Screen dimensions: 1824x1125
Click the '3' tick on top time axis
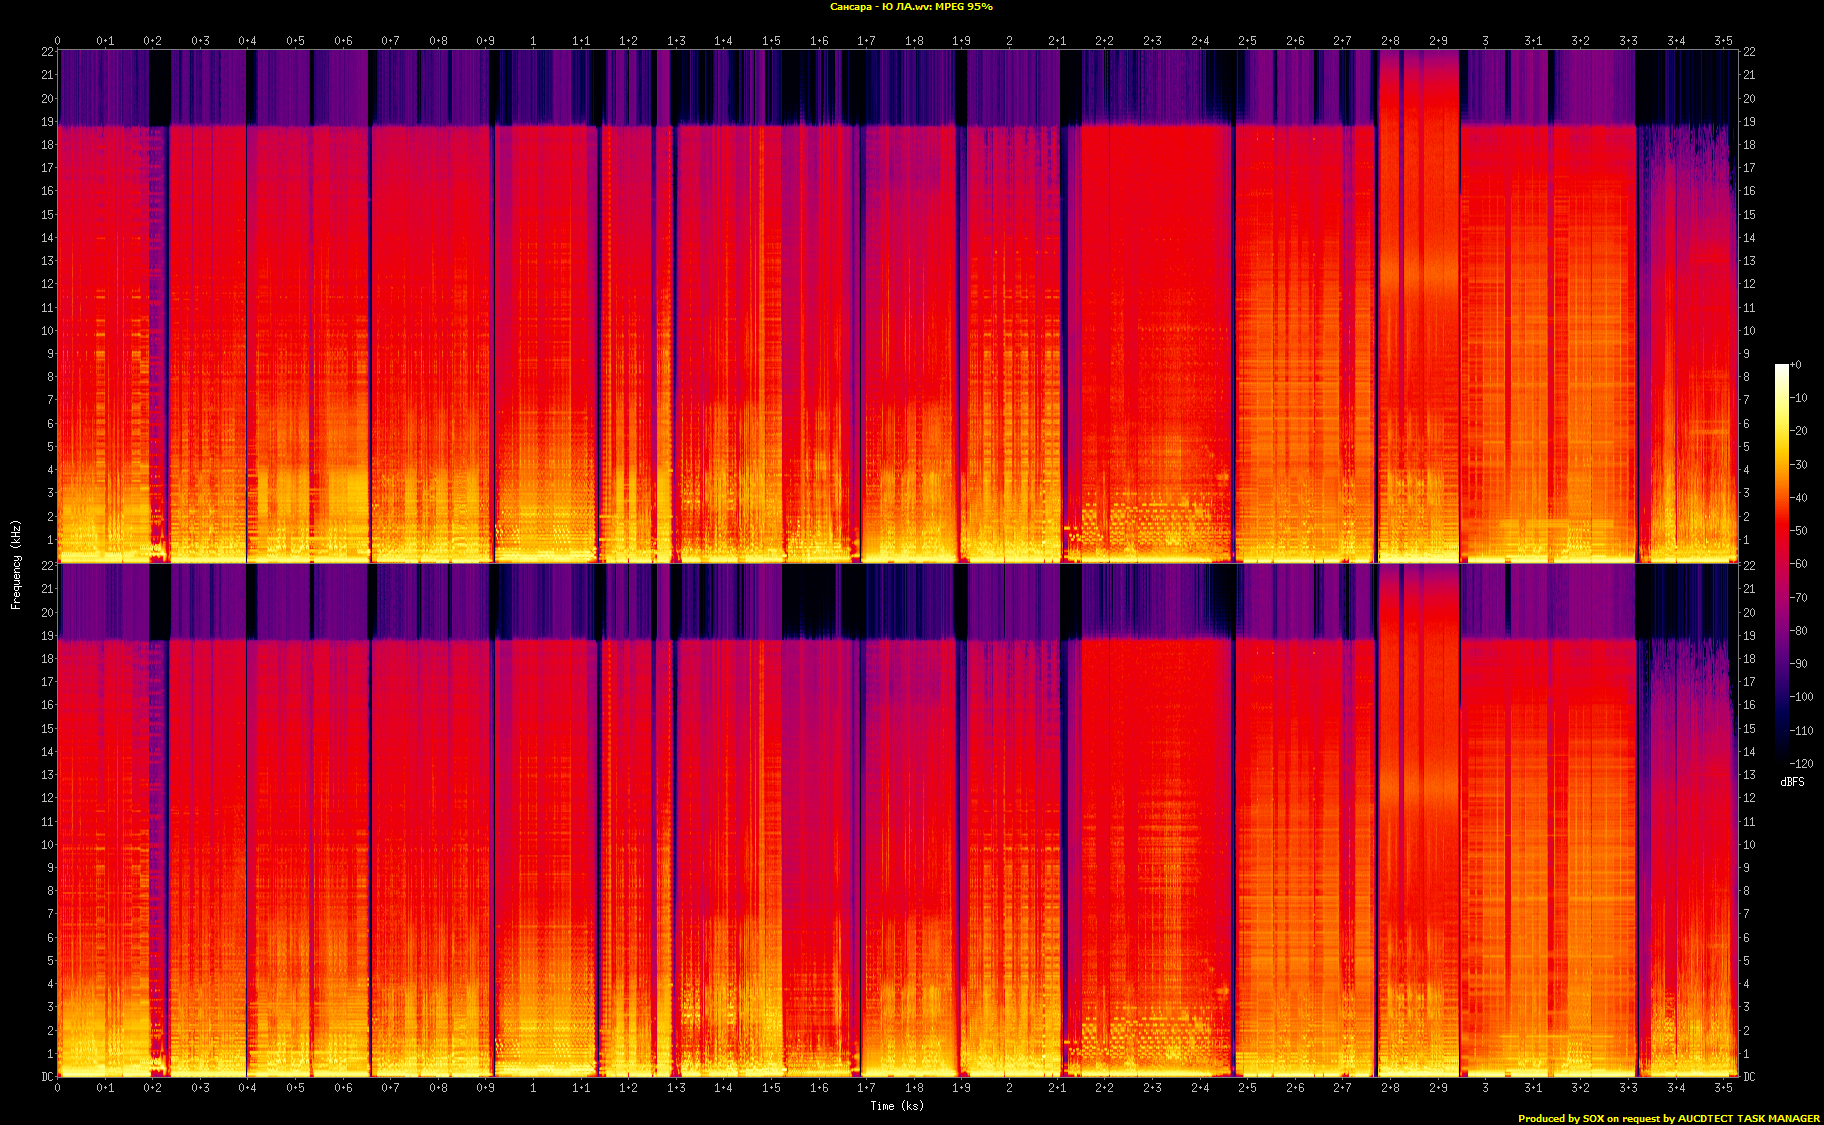[1485, 41]
